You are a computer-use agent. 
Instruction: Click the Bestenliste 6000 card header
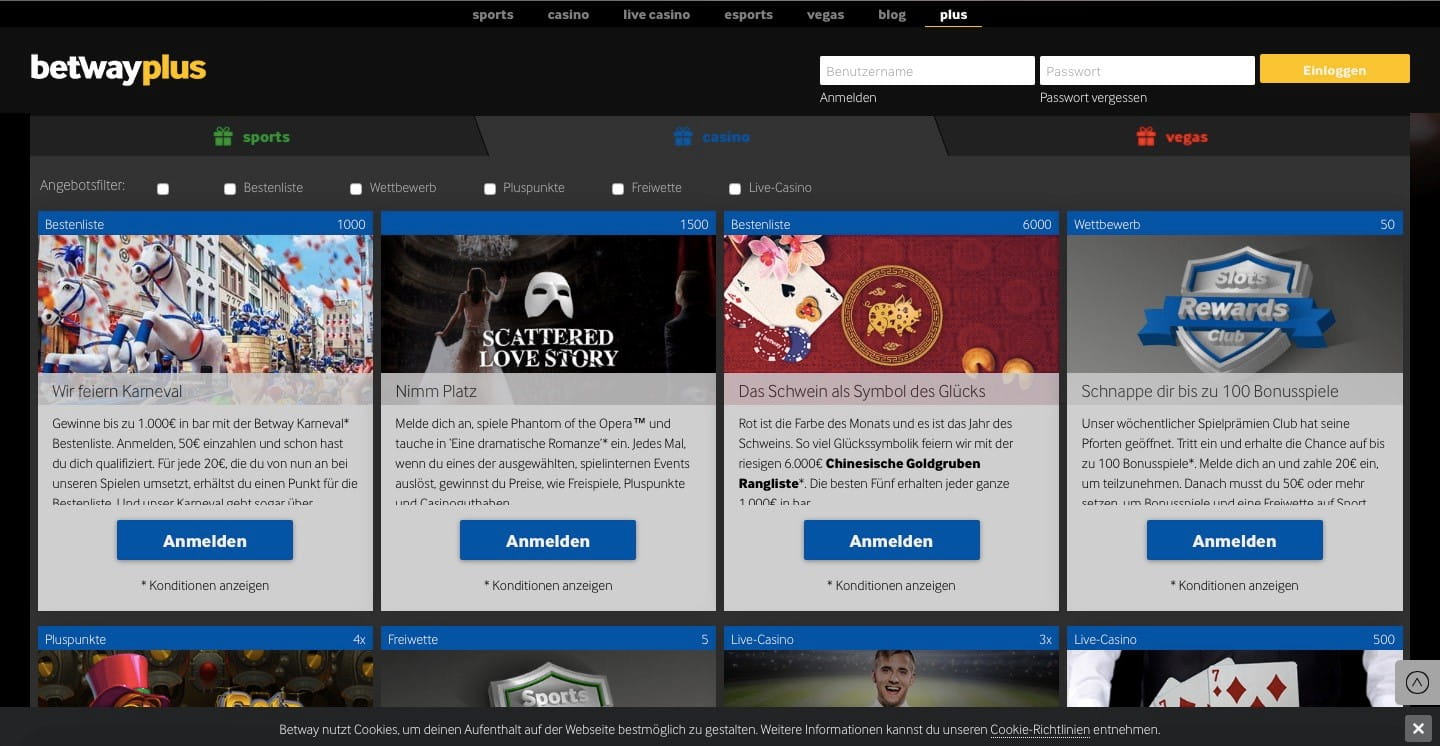[891, 224]
